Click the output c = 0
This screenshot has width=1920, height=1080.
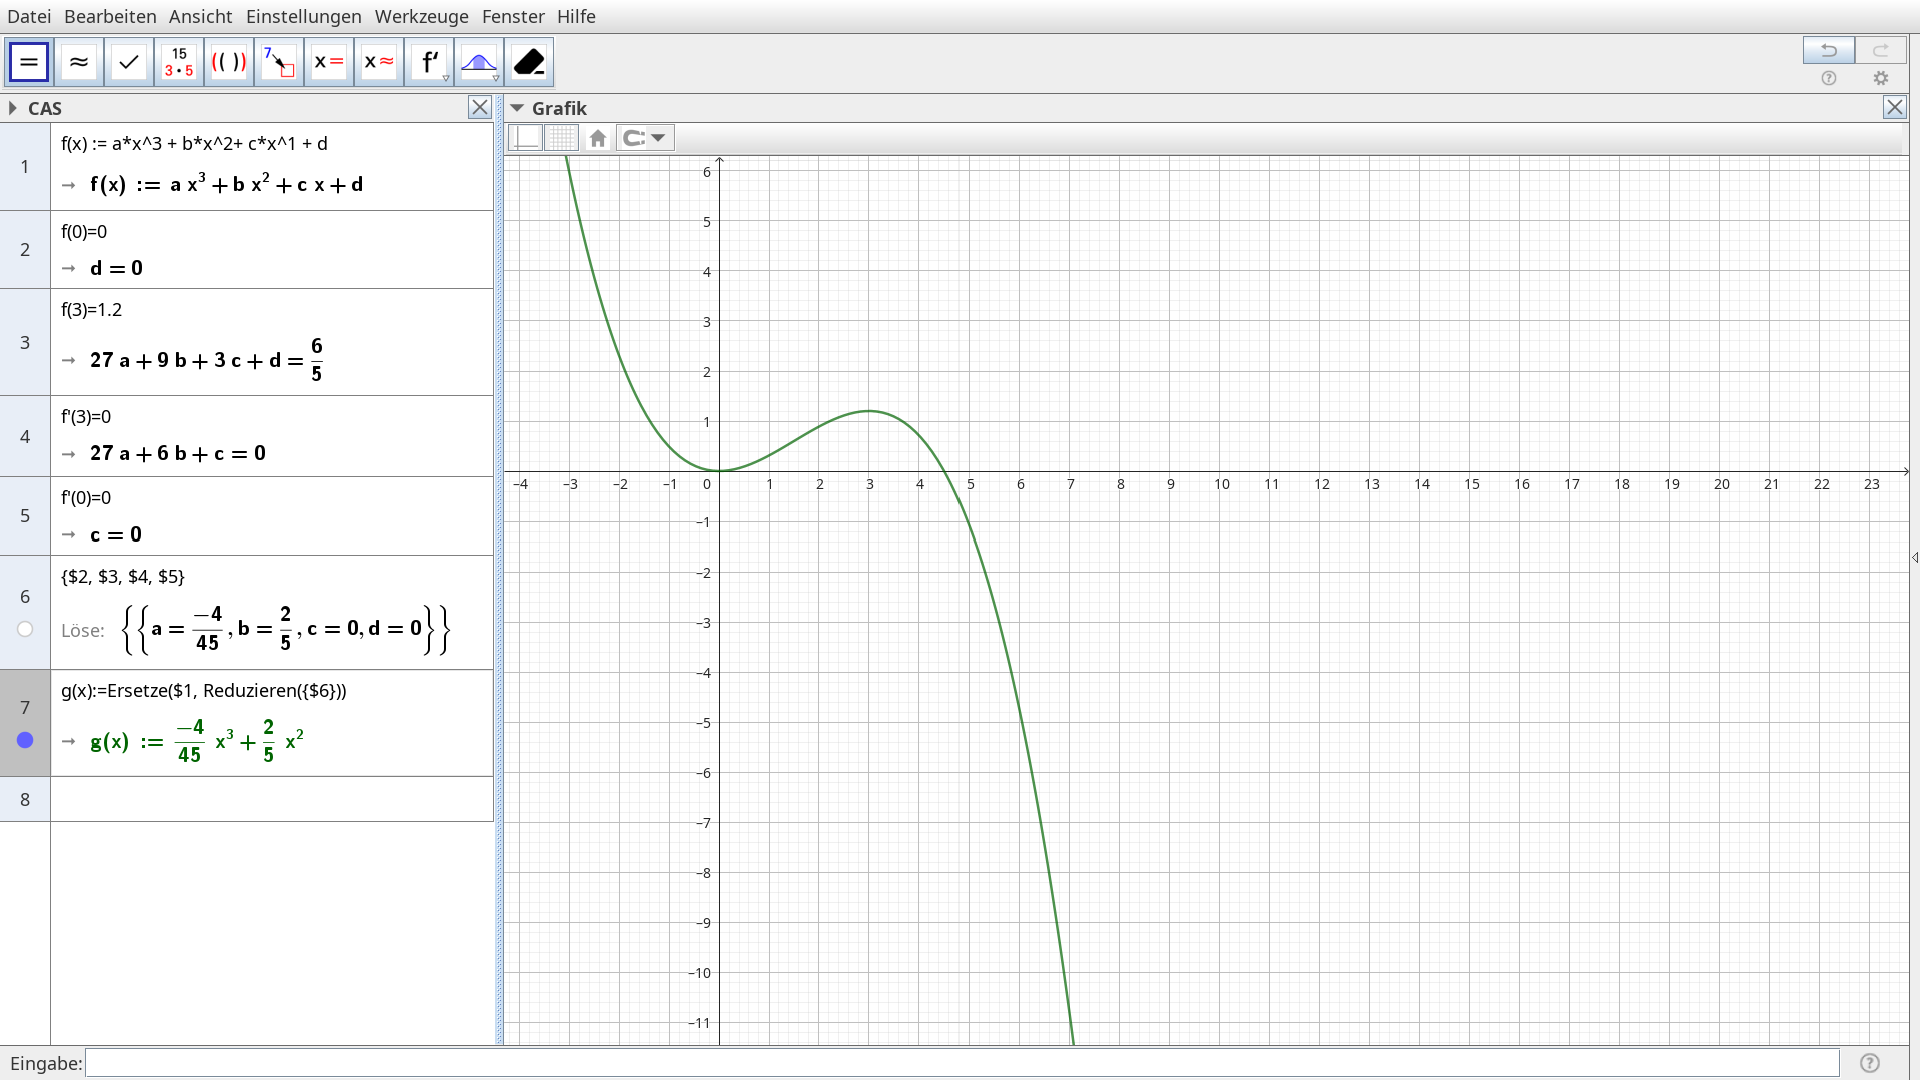pos(116,534)
